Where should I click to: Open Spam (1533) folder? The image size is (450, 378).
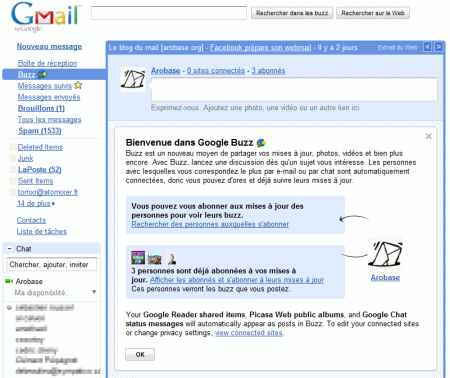click(40, 131)
